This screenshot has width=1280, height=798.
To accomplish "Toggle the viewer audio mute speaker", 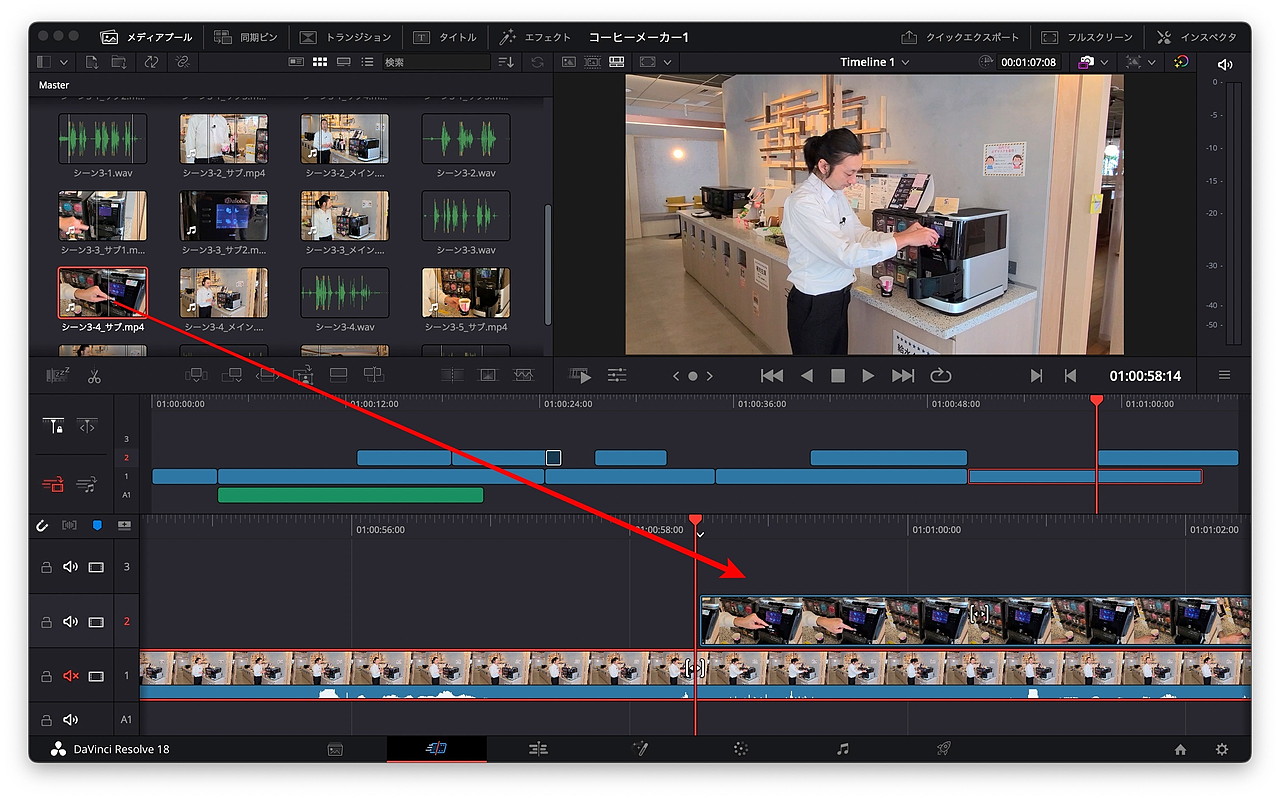I will (1225, 63).
